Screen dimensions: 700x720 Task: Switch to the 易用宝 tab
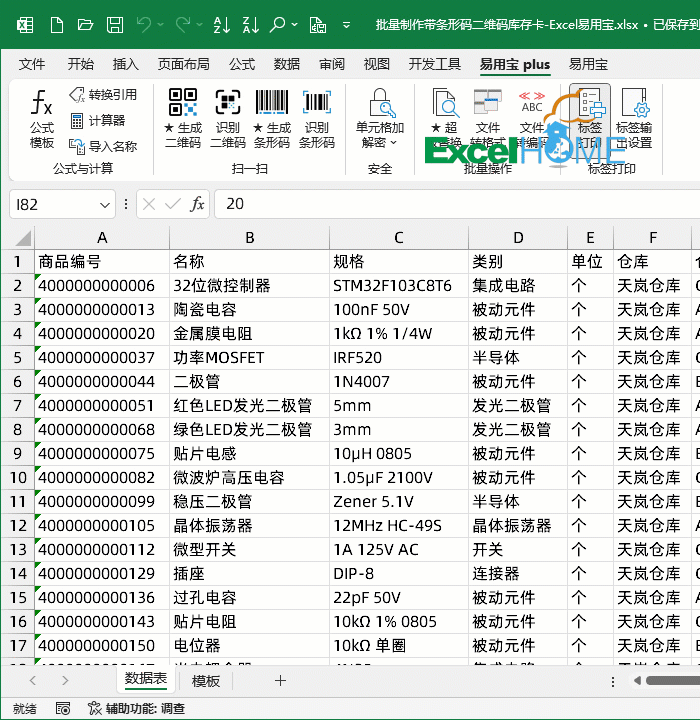tap(588, 64)
